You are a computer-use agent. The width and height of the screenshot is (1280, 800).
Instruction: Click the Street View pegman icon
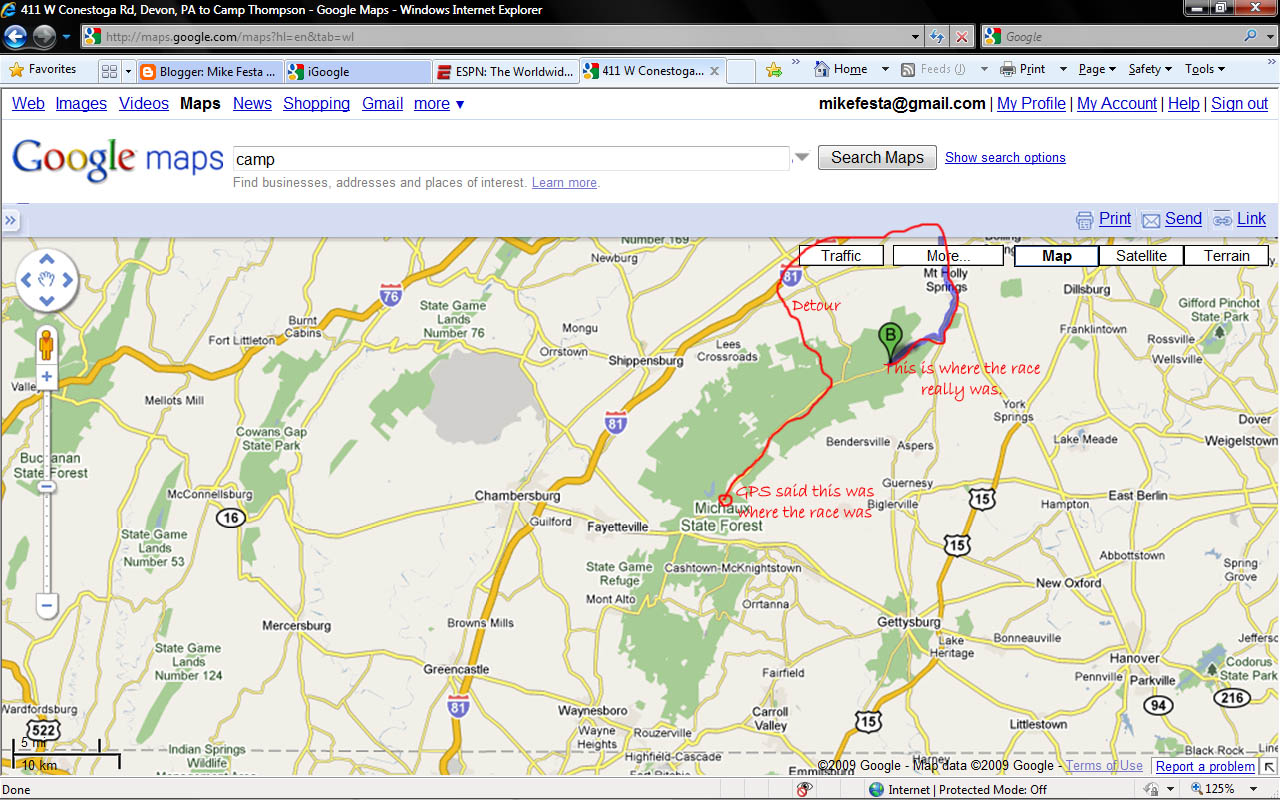click(x=46, y=345)
